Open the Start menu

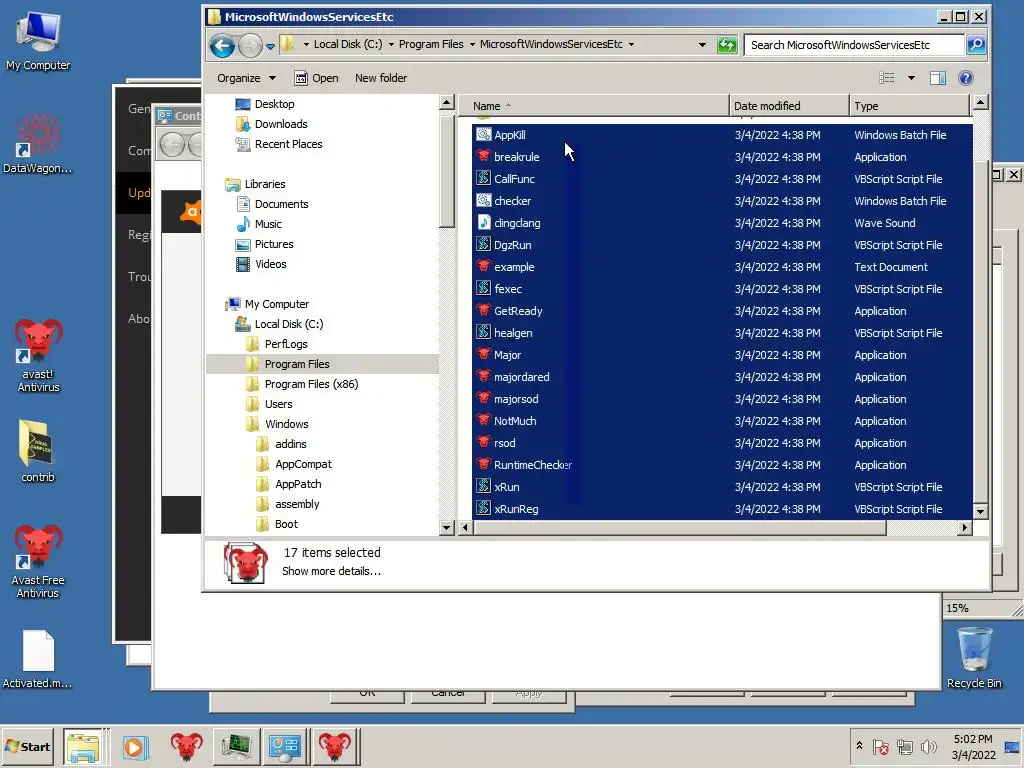click(27, 746)
